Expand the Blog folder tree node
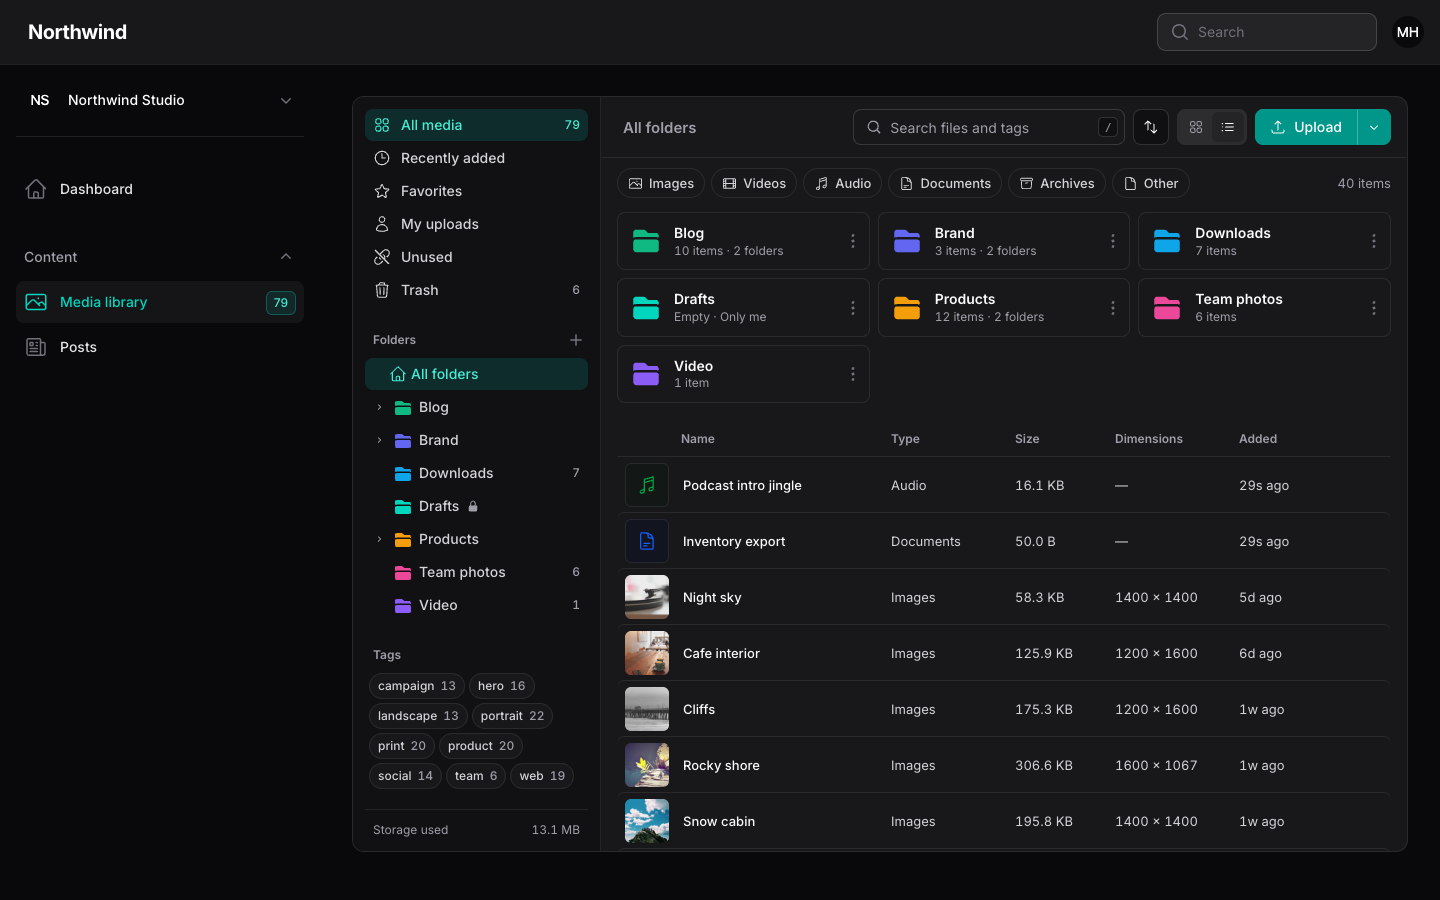Viewport: 1440px width, 900px height. coord(379,407)
